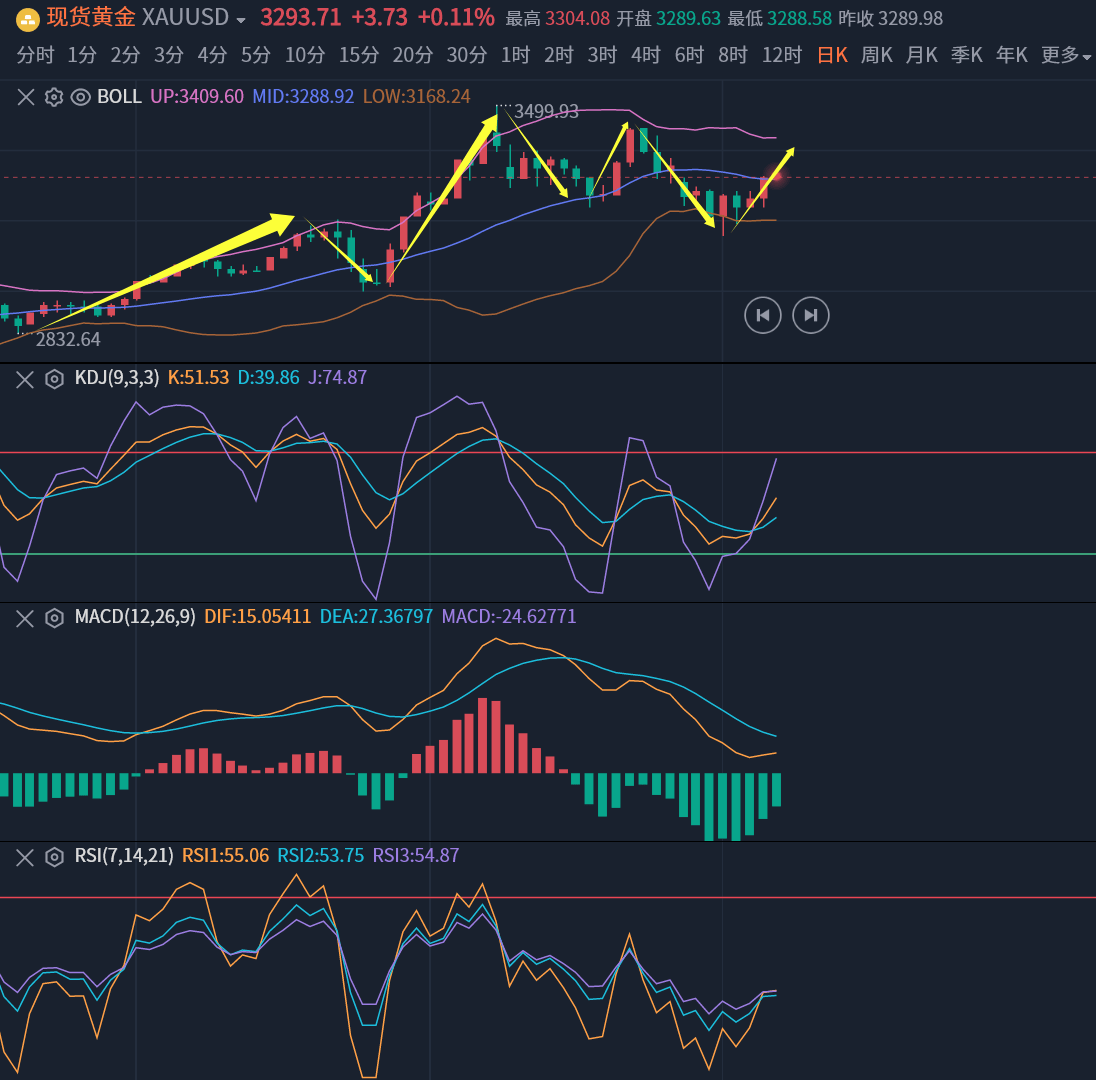Select the 日K daily timeframe

832,56
